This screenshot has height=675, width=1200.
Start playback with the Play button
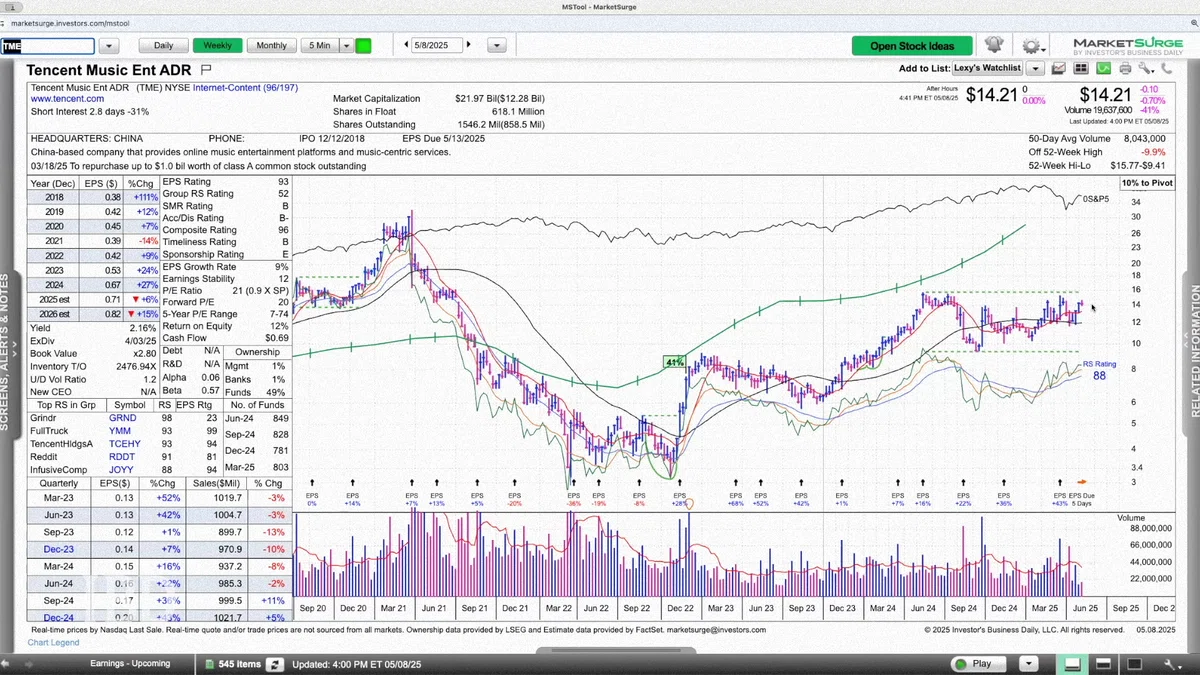coord(977,663)
